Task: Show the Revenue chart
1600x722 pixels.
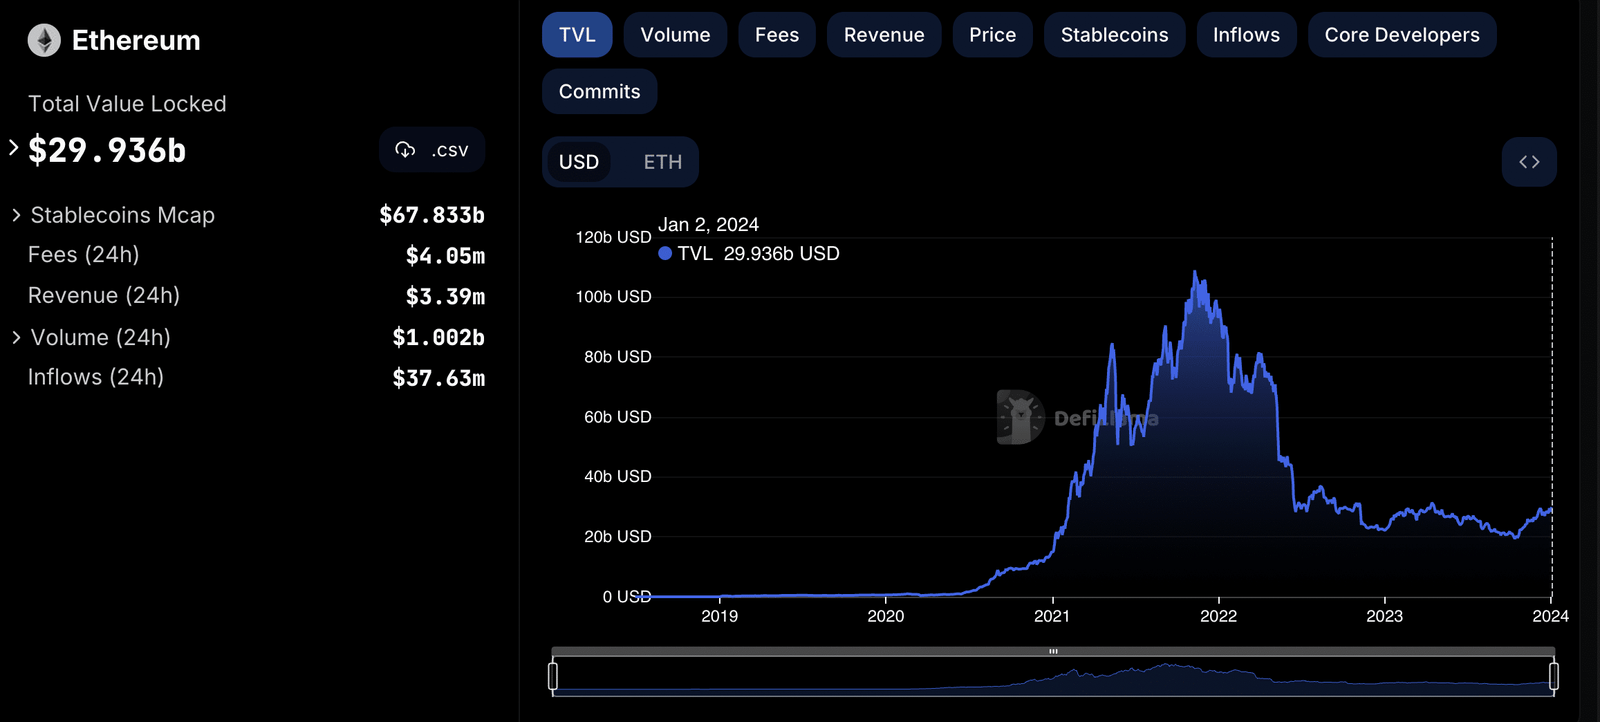Action: pyautogui.click(x=884, y=35)
